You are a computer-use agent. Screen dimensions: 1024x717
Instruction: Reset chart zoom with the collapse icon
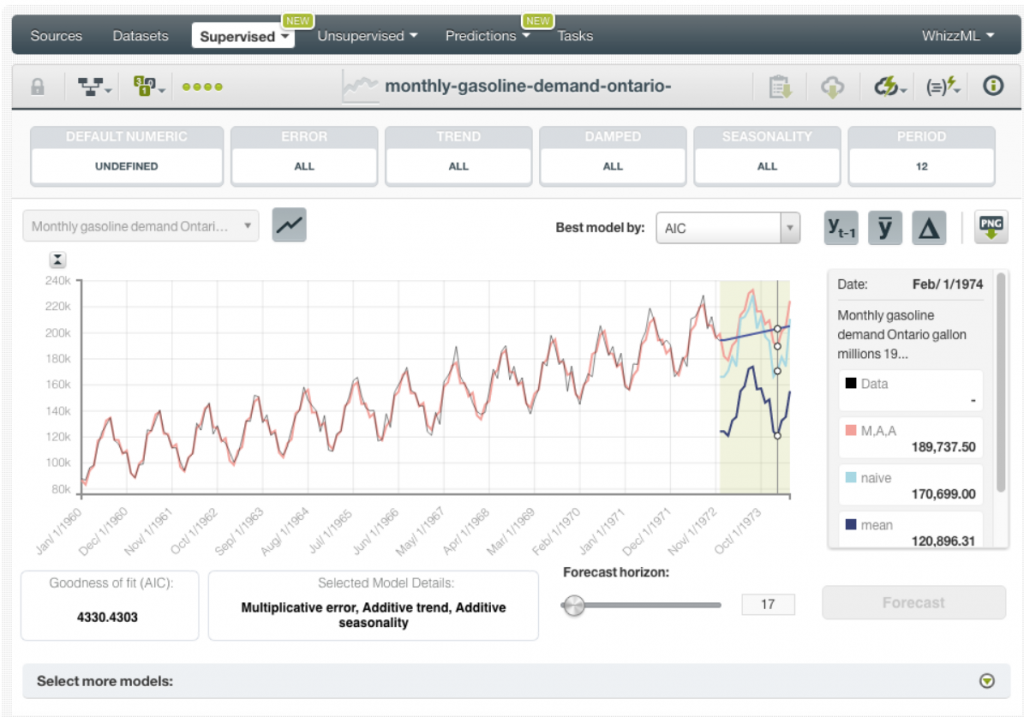point(59,260)
